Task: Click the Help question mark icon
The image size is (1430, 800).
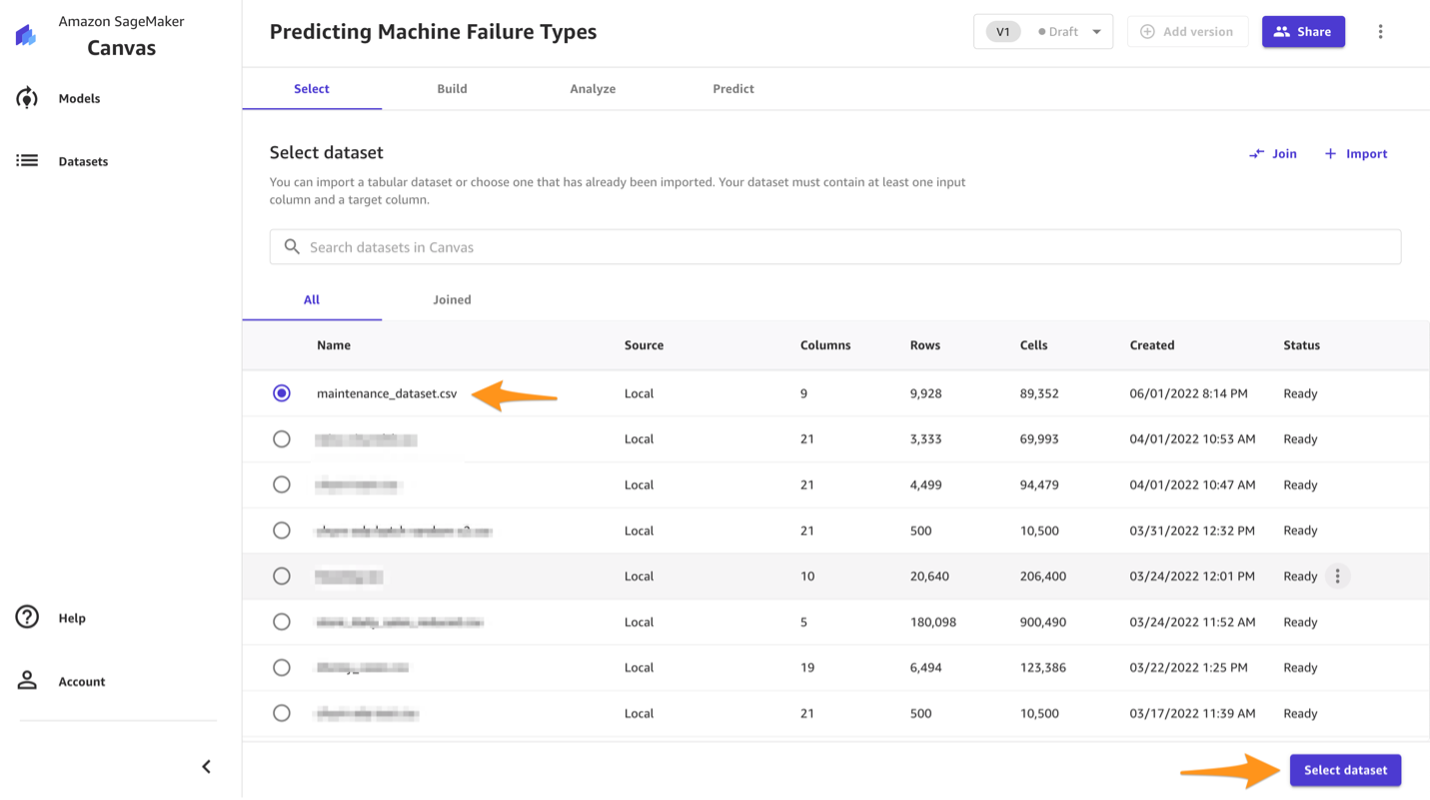Action: [27, 617]
